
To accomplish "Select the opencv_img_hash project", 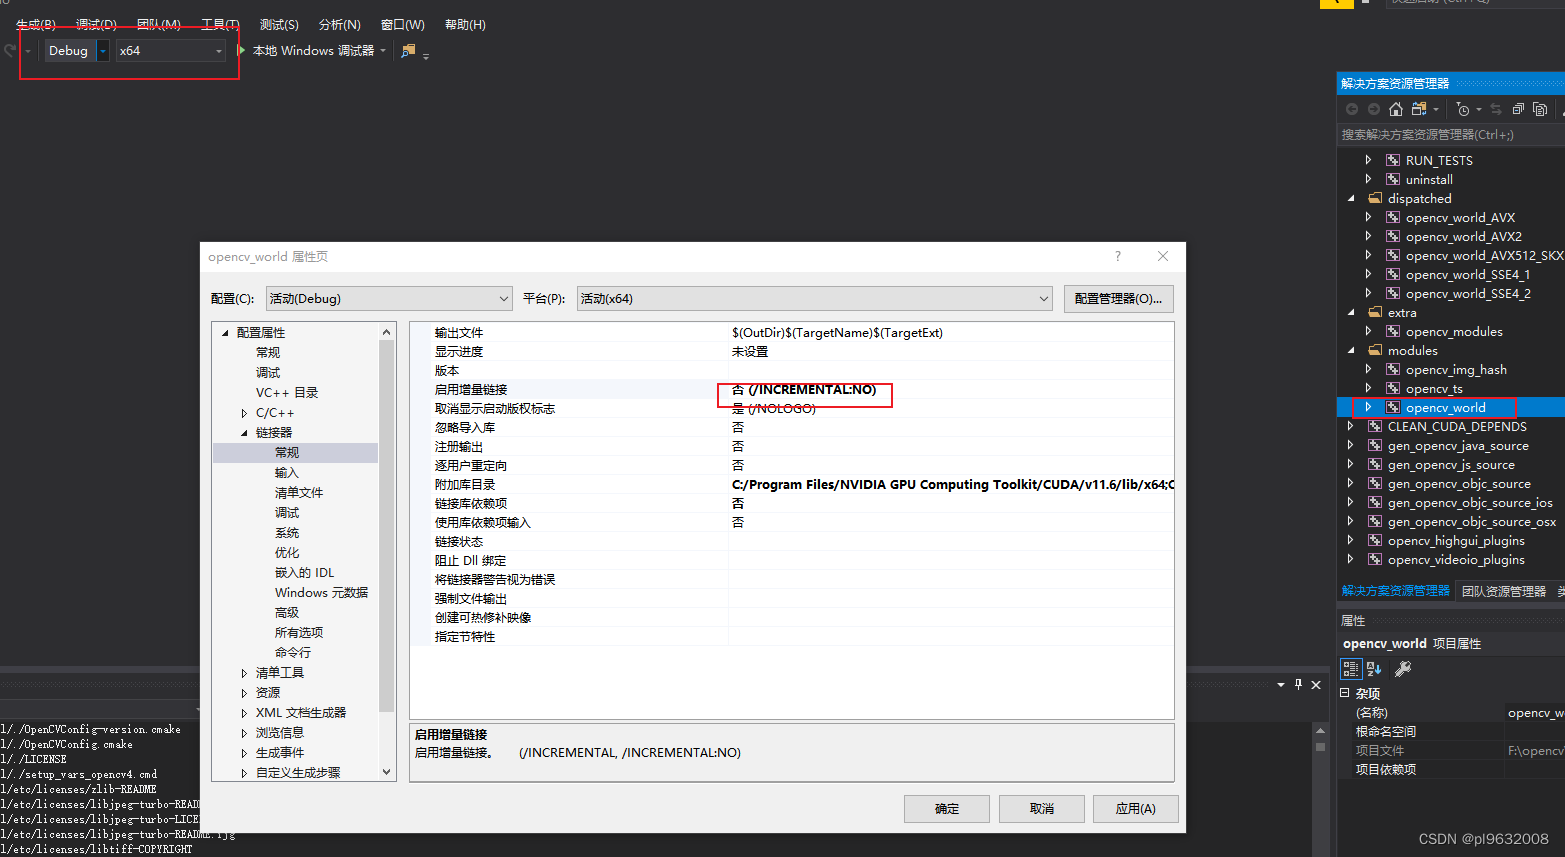I will [1456, 369].
